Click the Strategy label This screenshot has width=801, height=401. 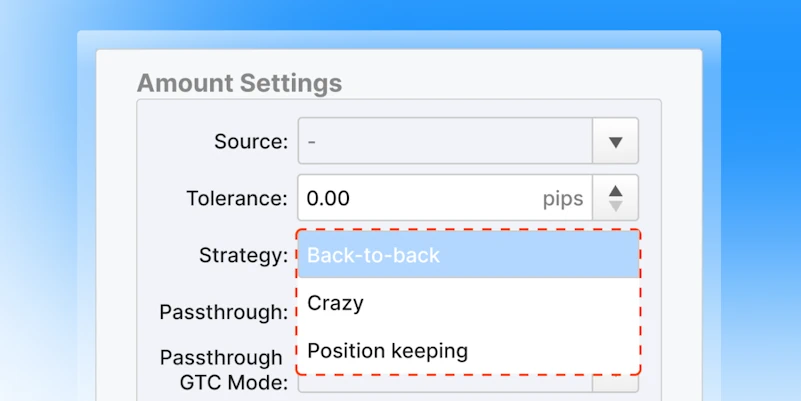pyautogui.click(x=244, y=255)
